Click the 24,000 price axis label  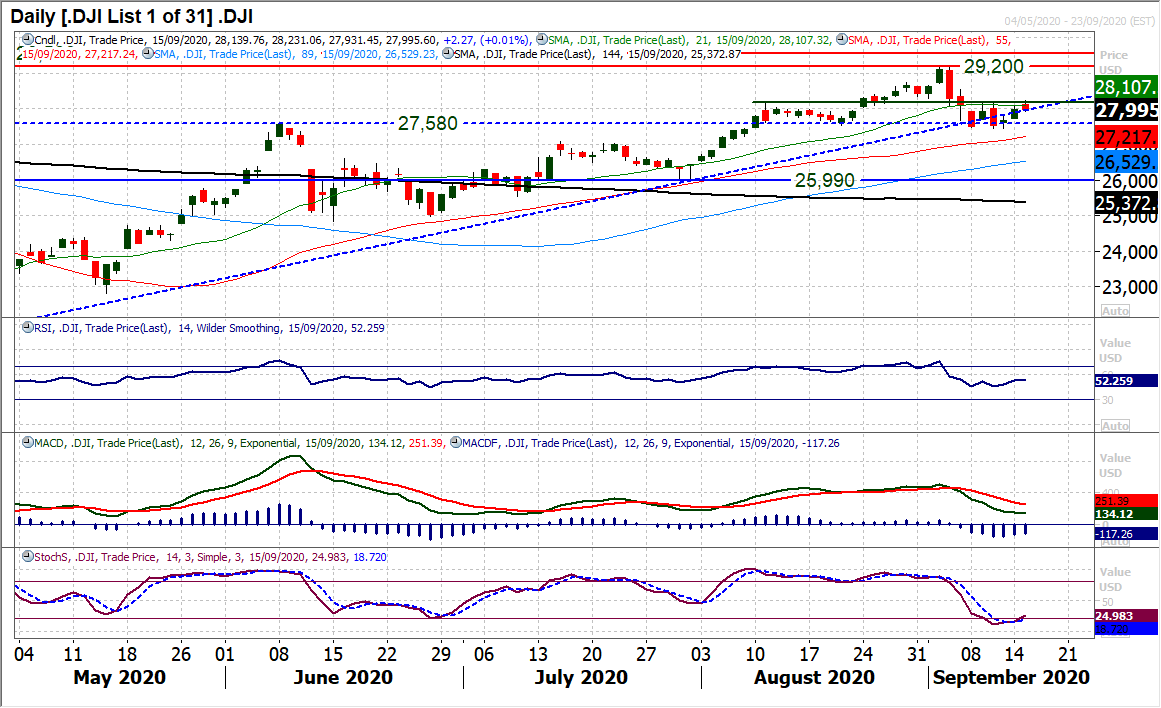point(1129,253)
